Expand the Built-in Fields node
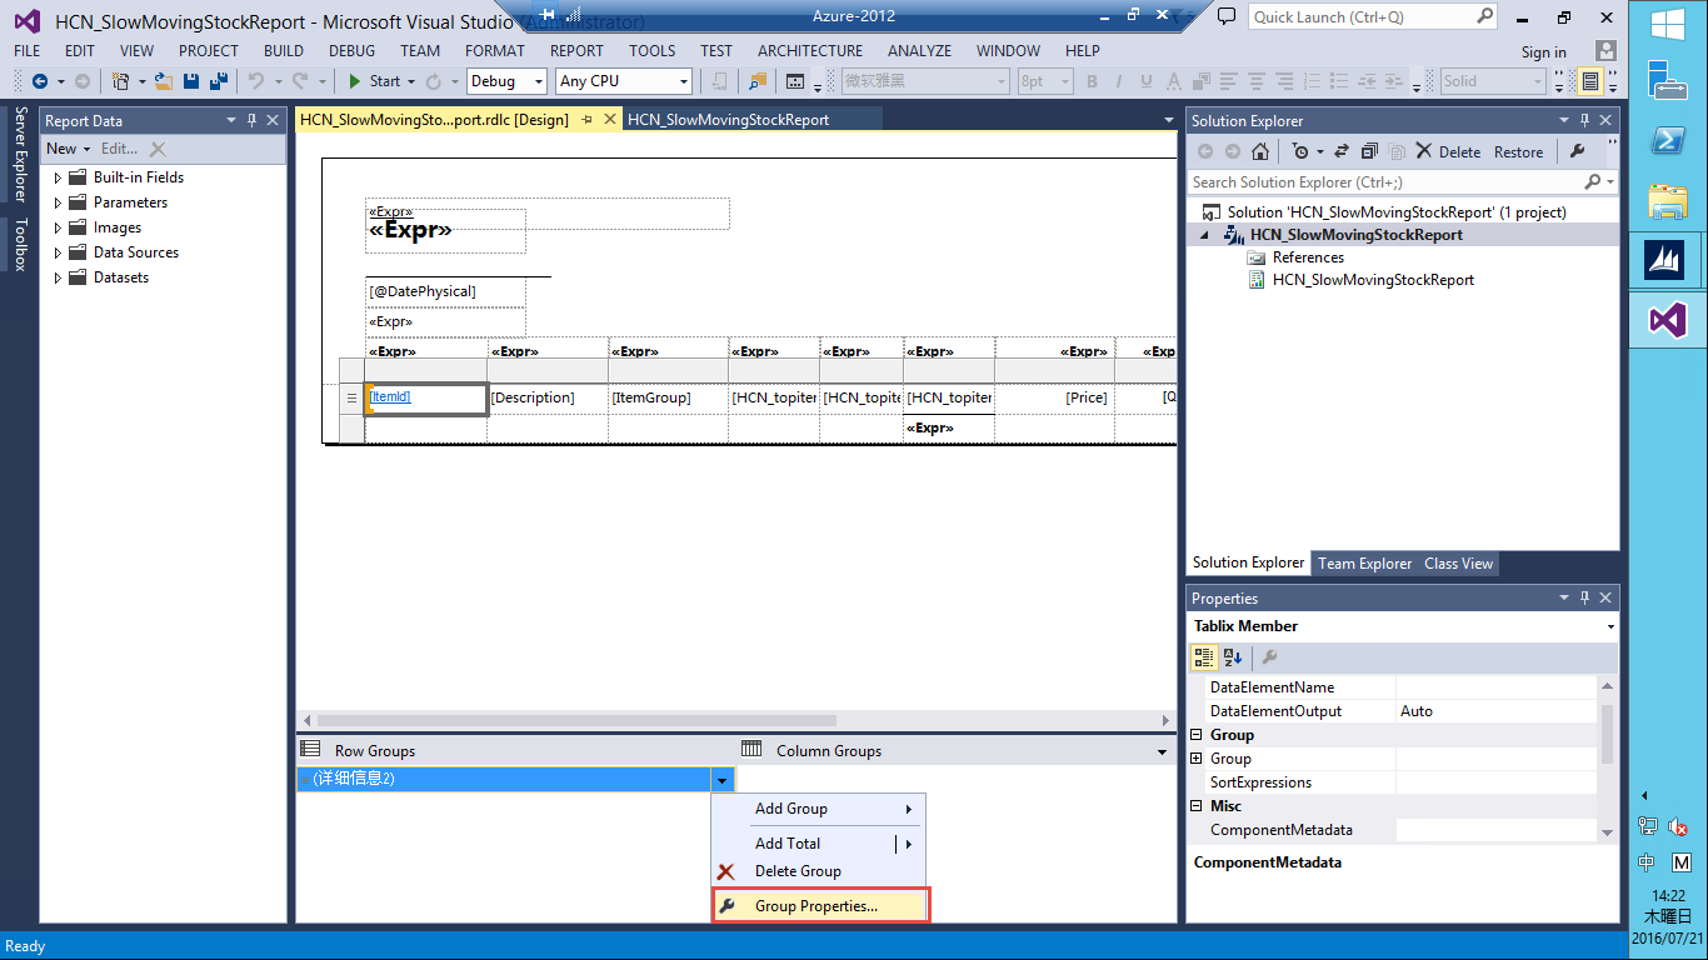 [57, 178]
